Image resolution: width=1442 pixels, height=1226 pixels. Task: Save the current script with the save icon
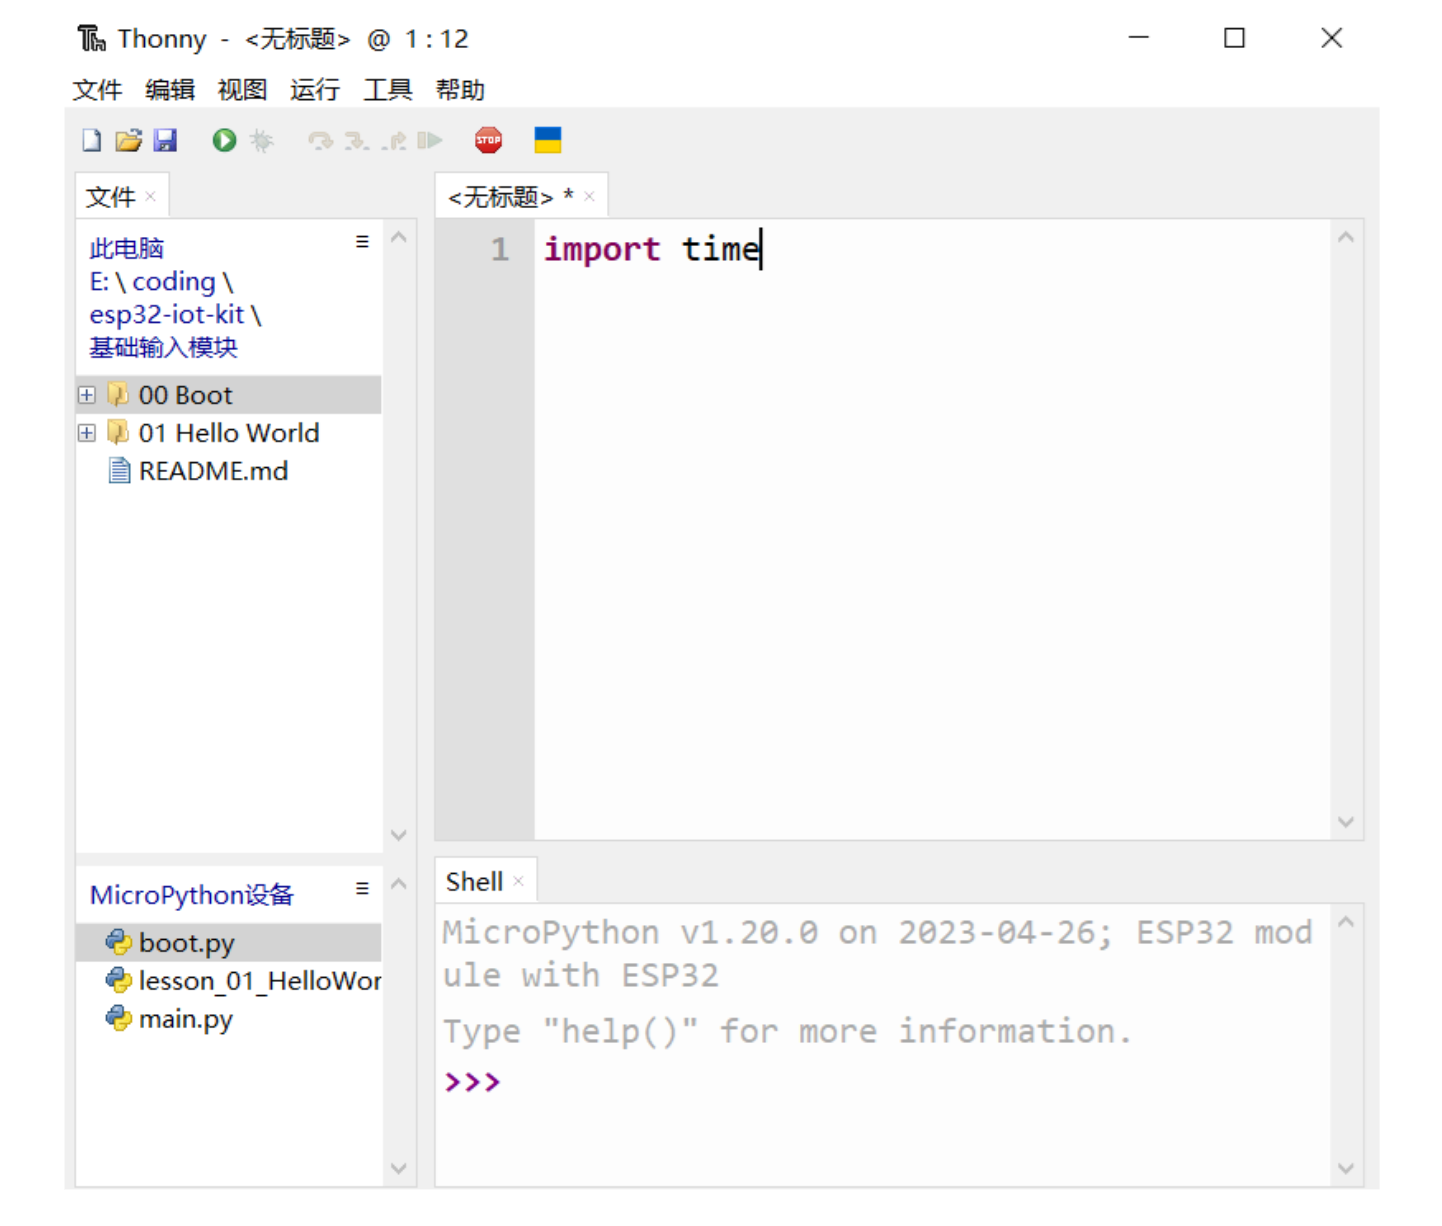(x=166, y=140)
